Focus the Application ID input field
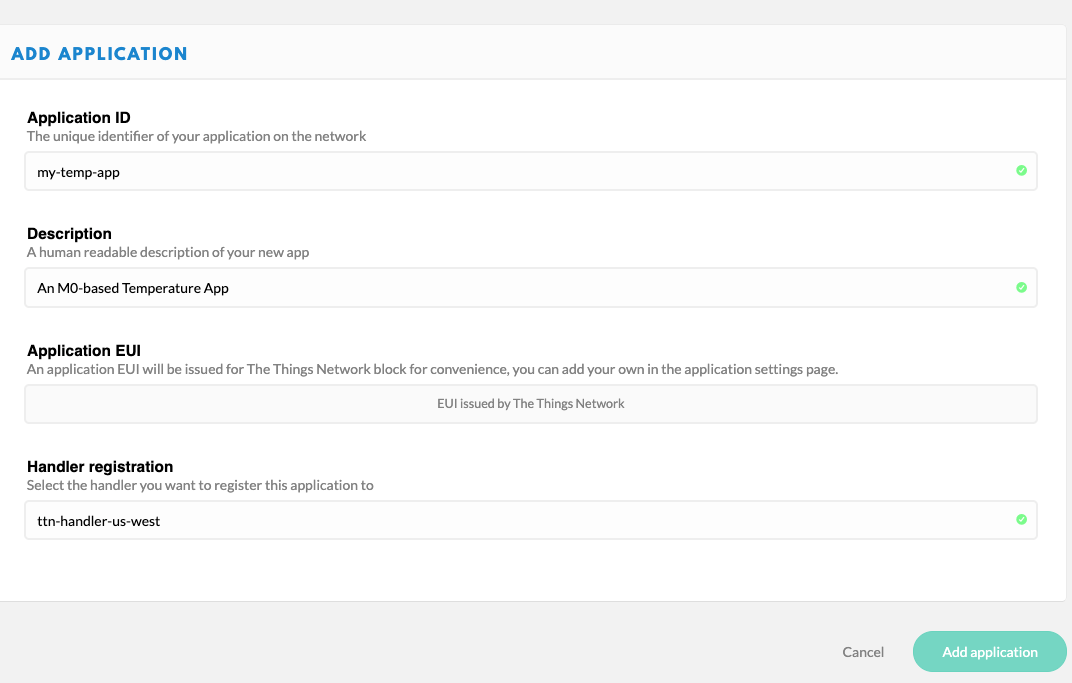1072x683 pixels. pyautogui.click(x=500, y=171)
